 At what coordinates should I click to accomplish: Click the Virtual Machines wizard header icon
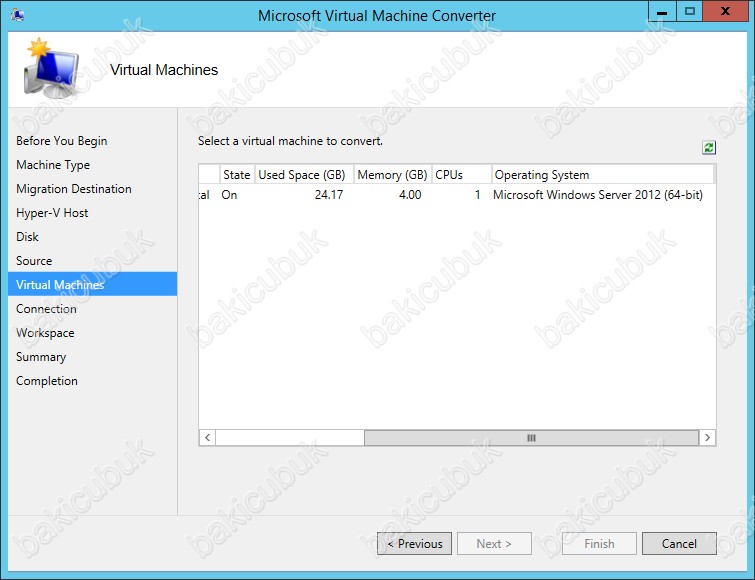click(x=51, y=68)
